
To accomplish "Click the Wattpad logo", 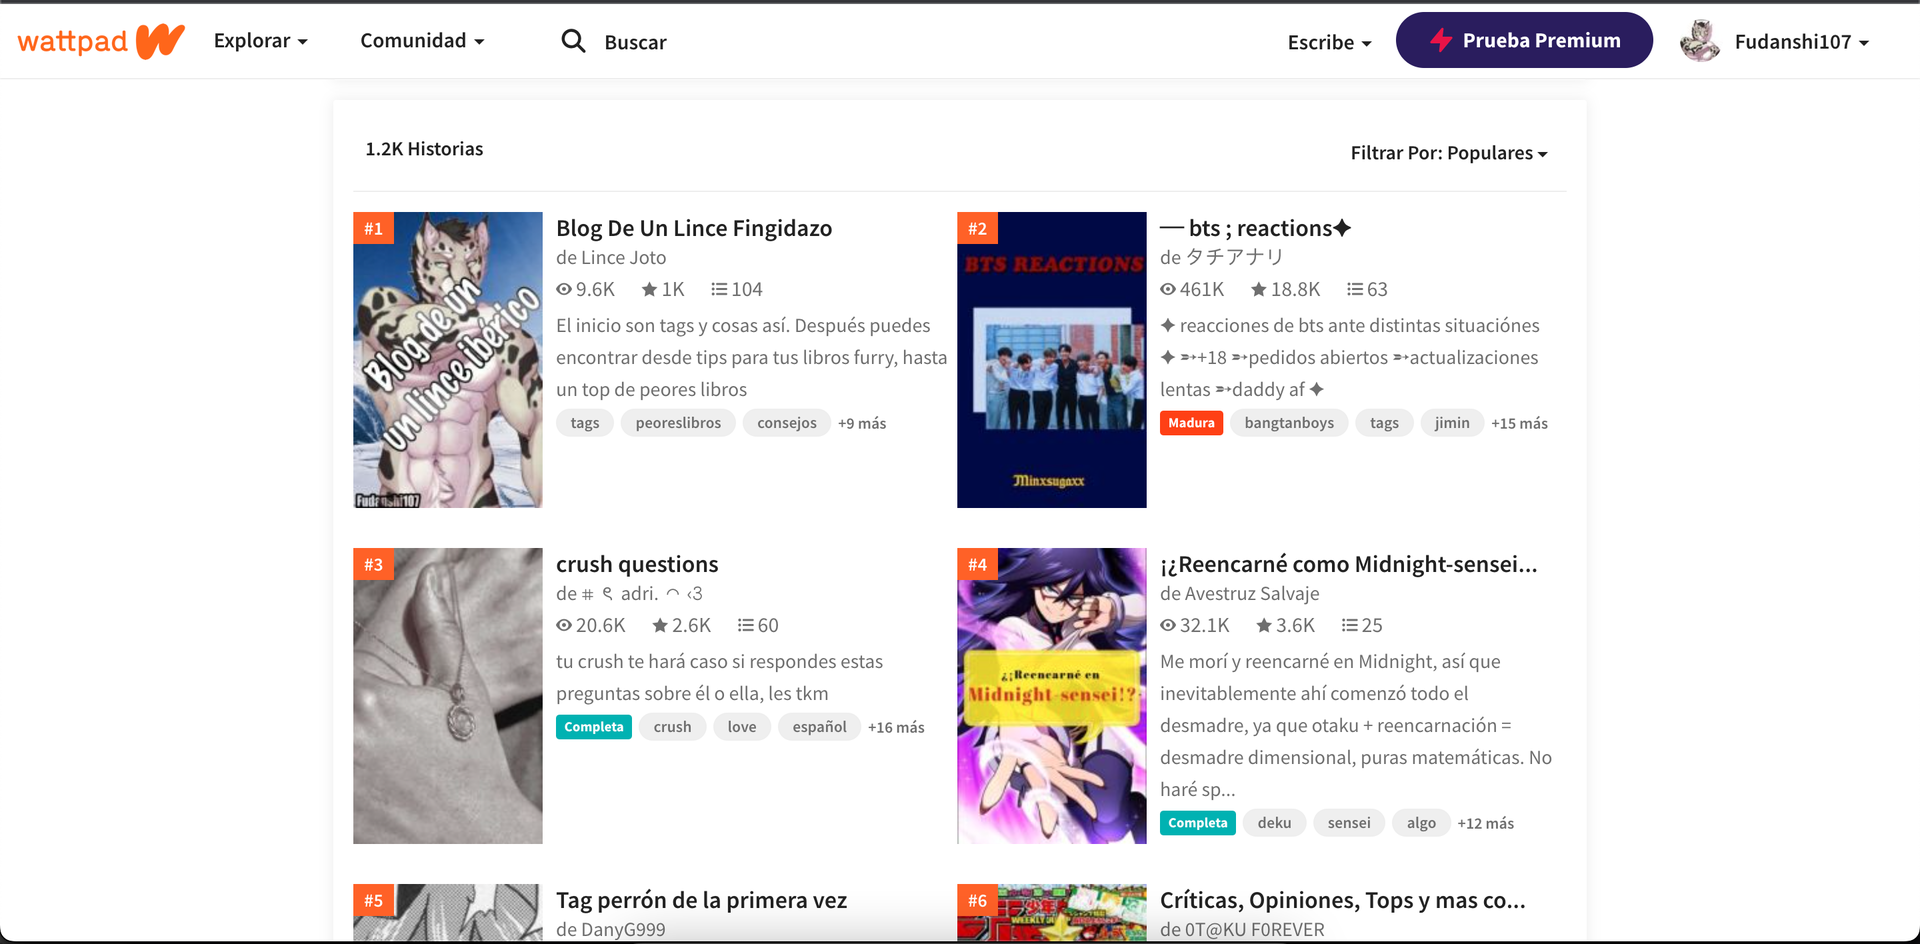I will 101,41.
